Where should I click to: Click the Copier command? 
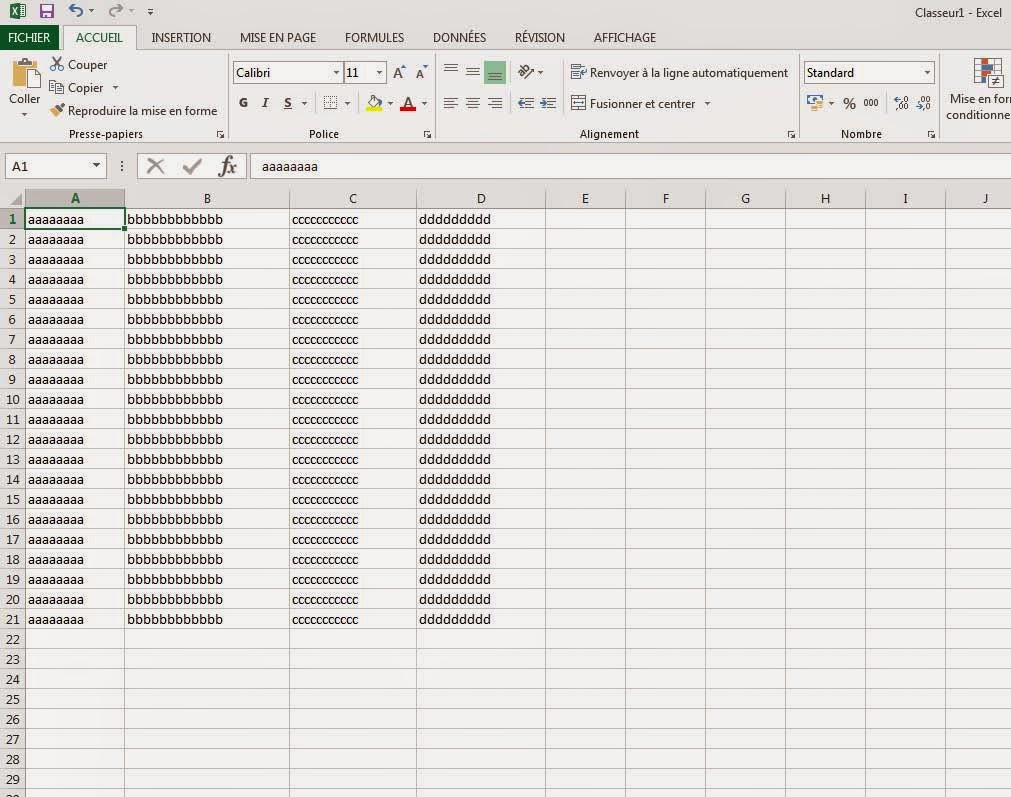tap(83, 87)
